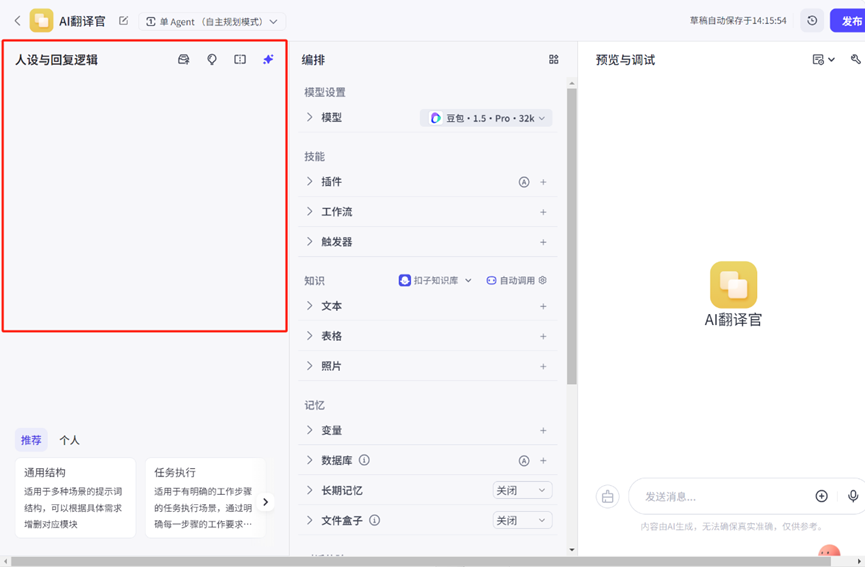Click the 发送消息 input field
The height and width of the screenshot is (567, 865).
coord(723,496)
